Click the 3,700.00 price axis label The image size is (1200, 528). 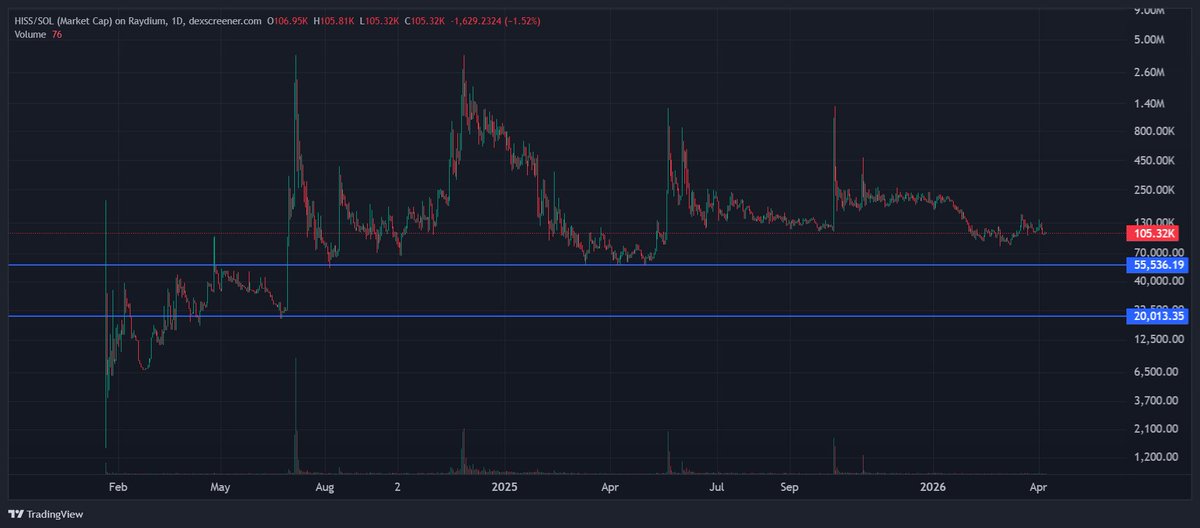(1154, 401)
